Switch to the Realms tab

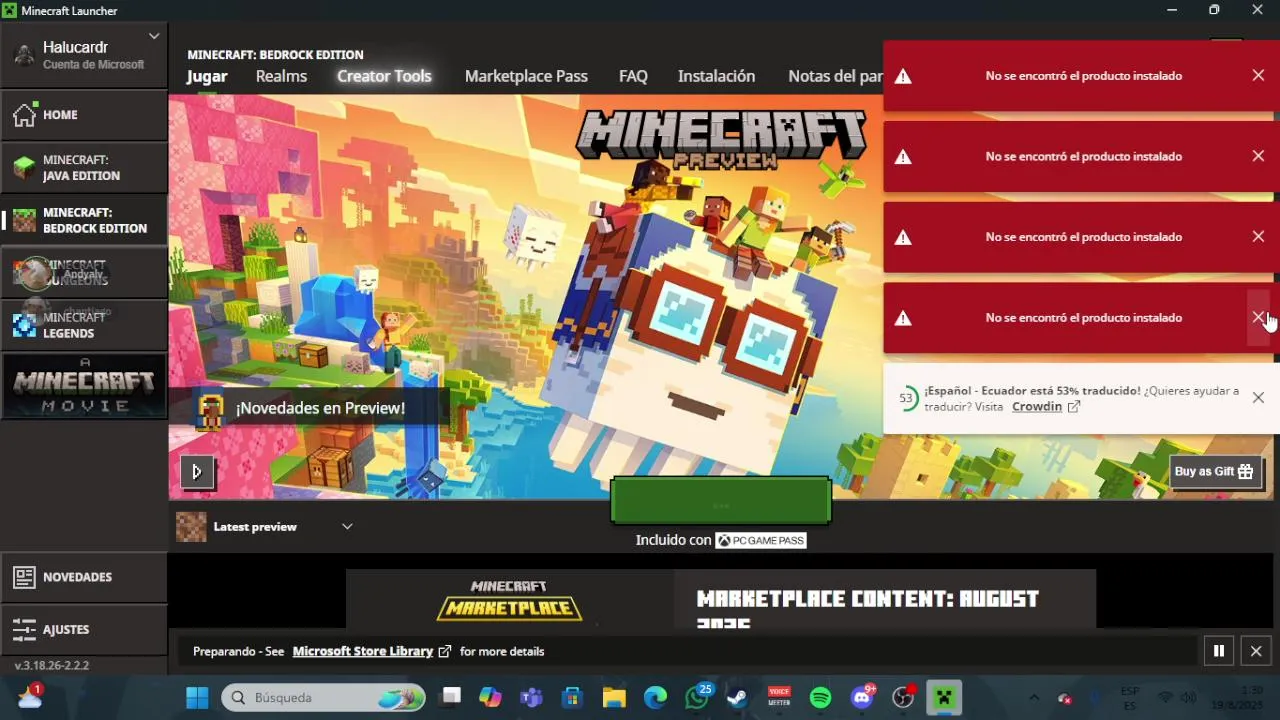[x=281, y=76]
